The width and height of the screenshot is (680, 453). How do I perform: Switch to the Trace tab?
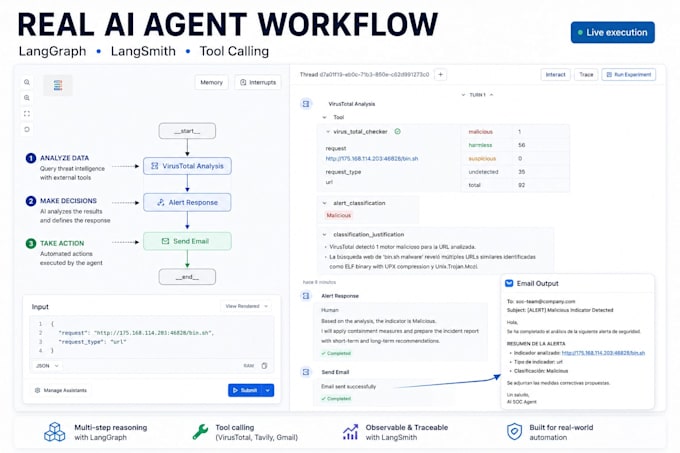(586, 75)
